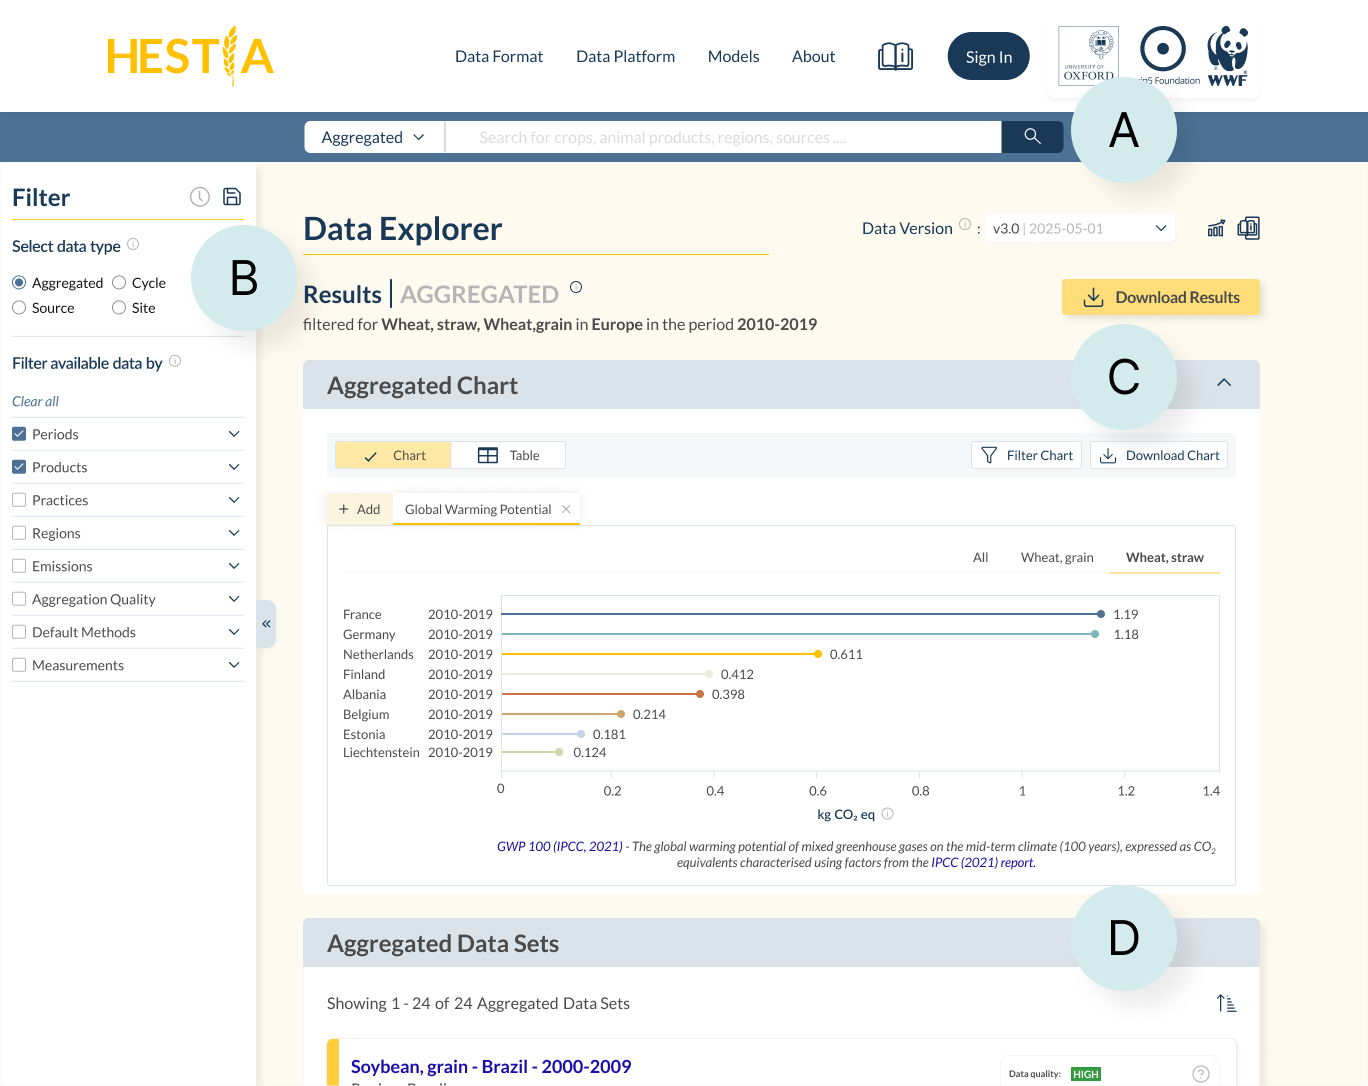Open the About menu
1368x1086 pixels.
click(813, 57)
